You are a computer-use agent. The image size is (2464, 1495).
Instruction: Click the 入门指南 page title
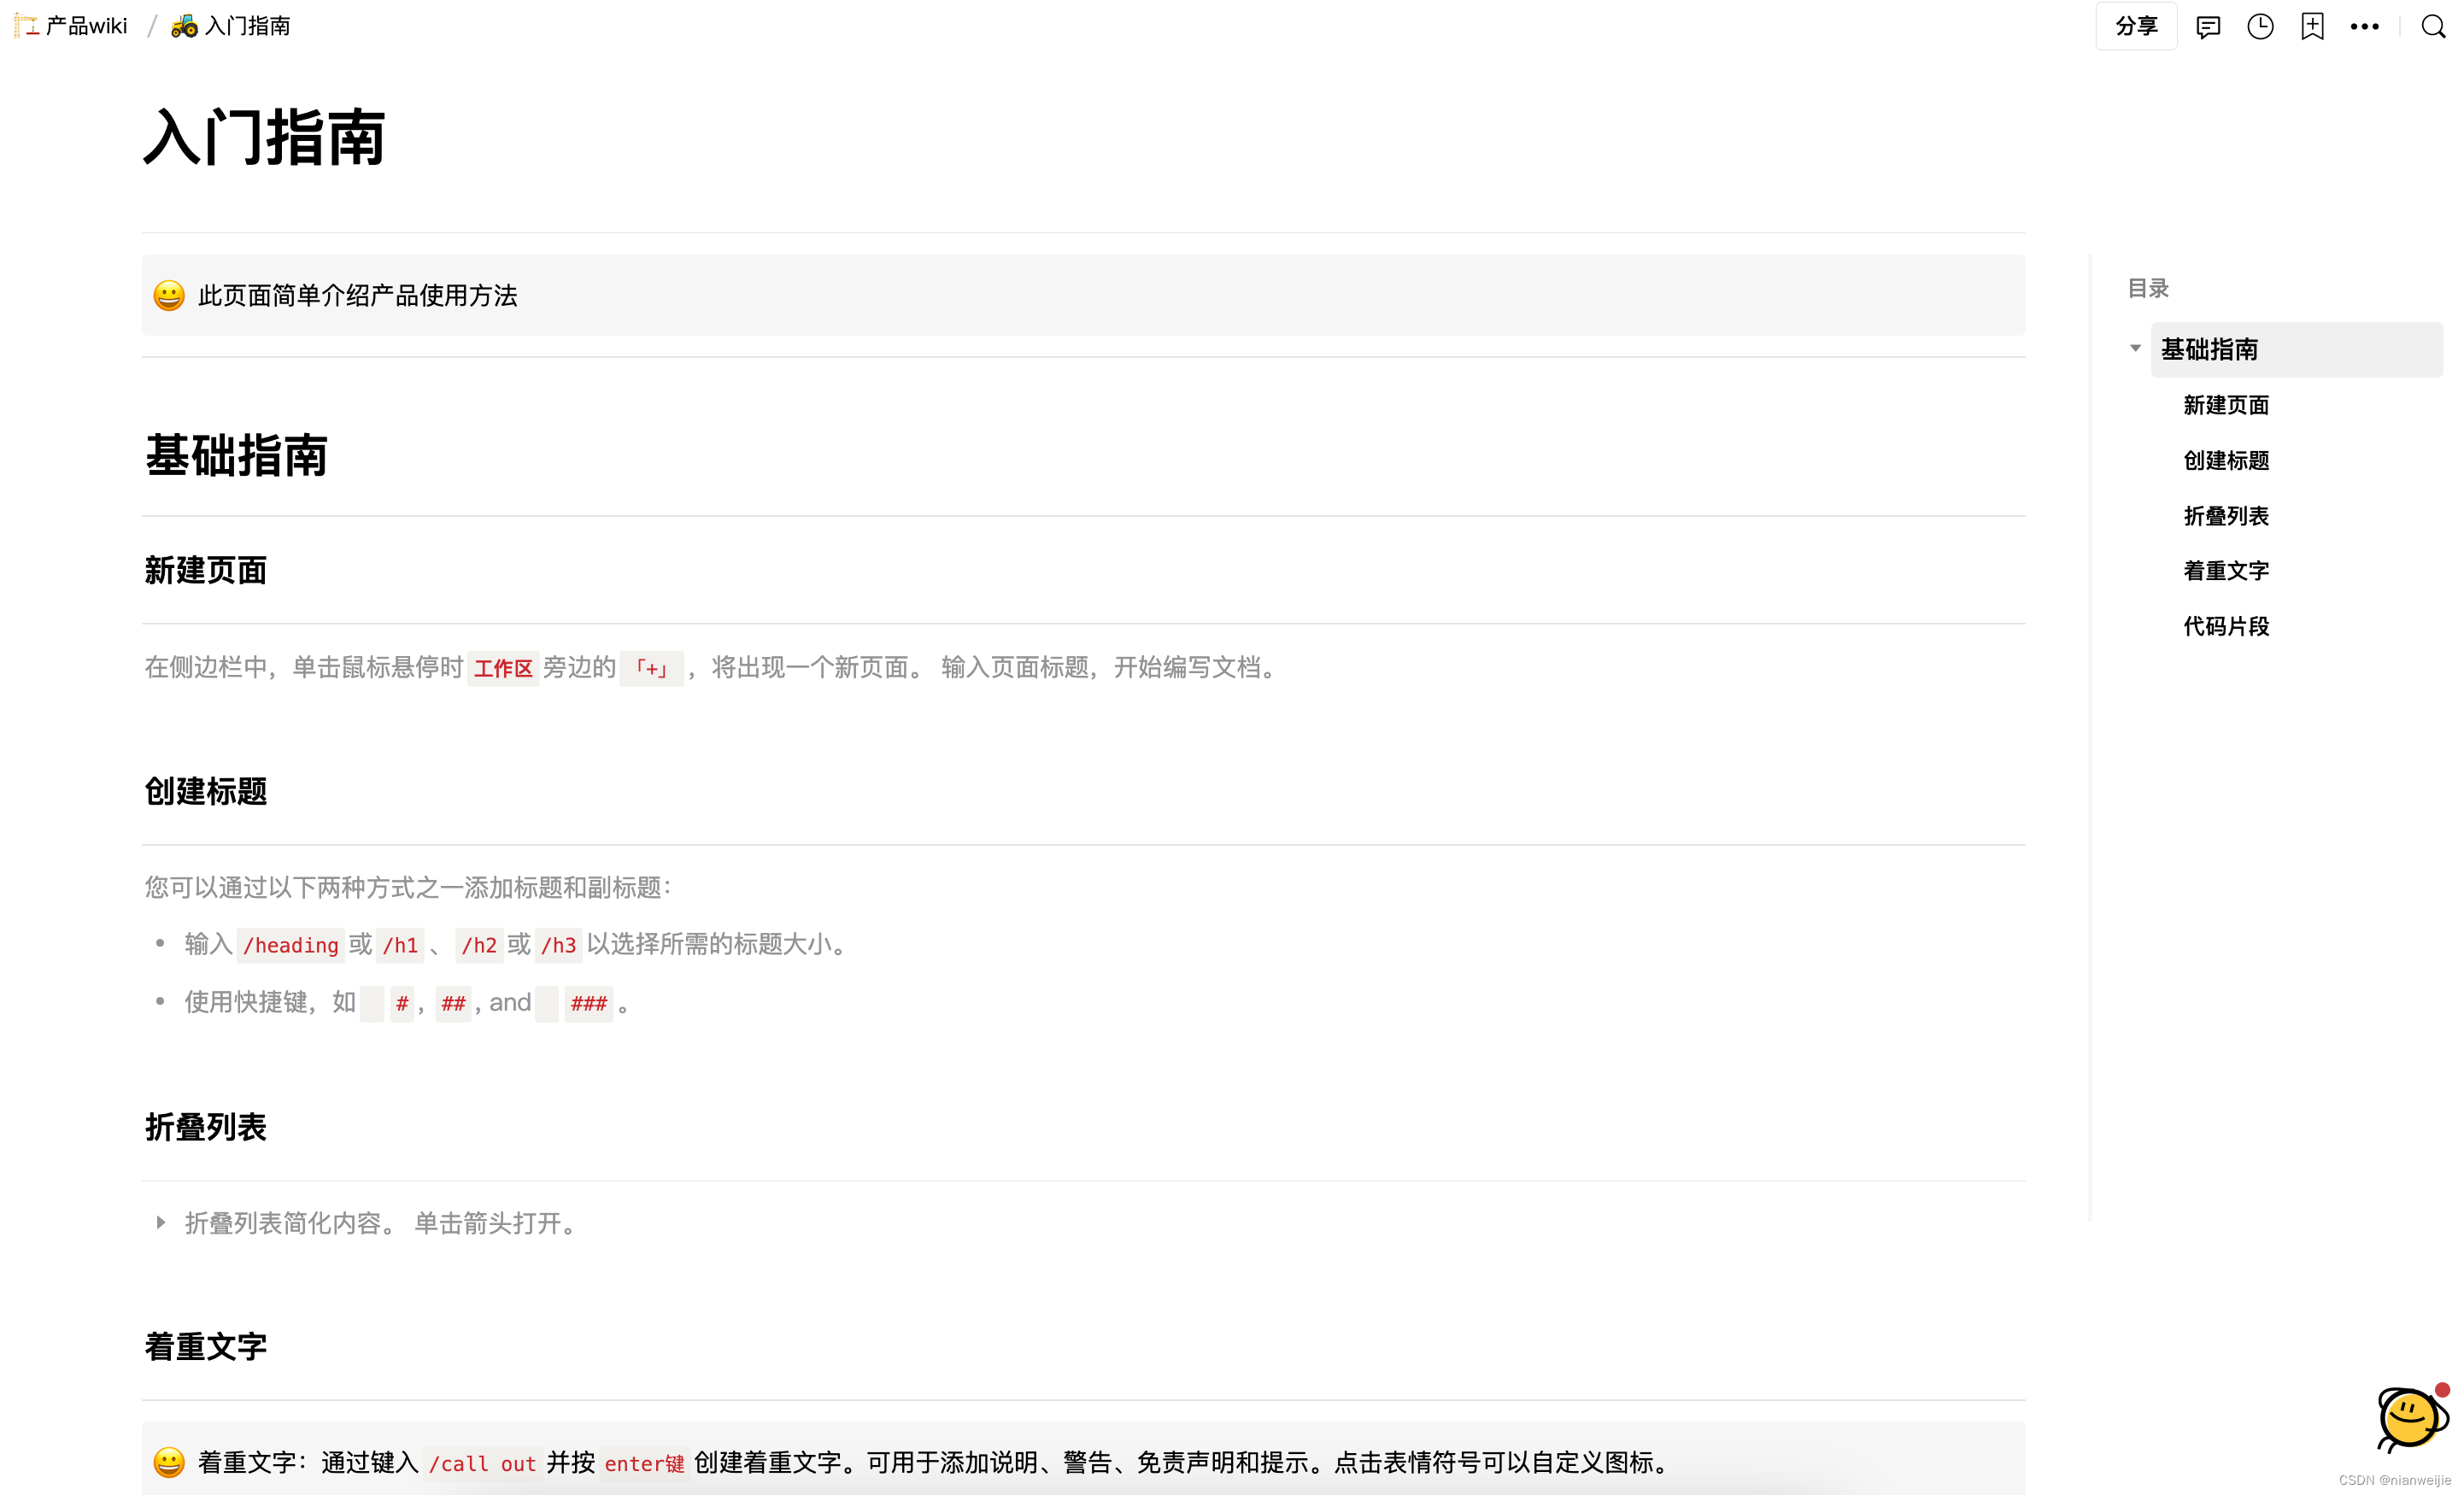point(265,137)
